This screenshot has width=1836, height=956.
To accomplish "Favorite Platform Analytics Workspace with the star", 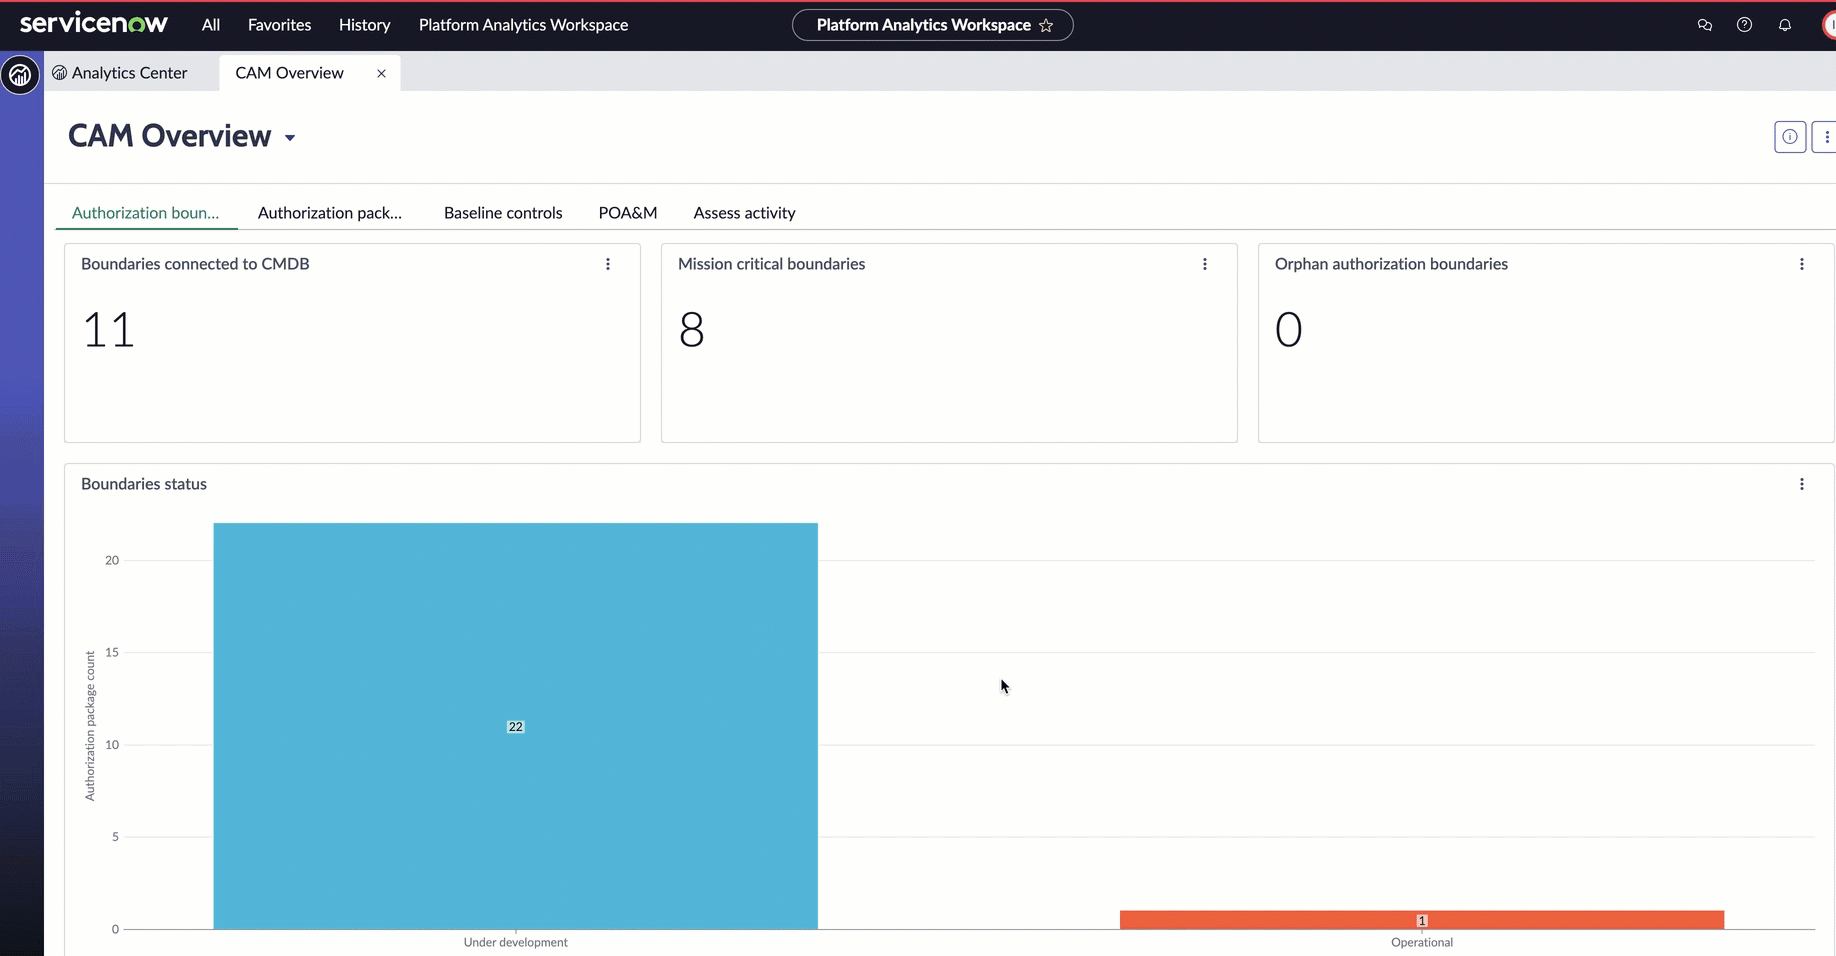I will tap(1046, 25).
